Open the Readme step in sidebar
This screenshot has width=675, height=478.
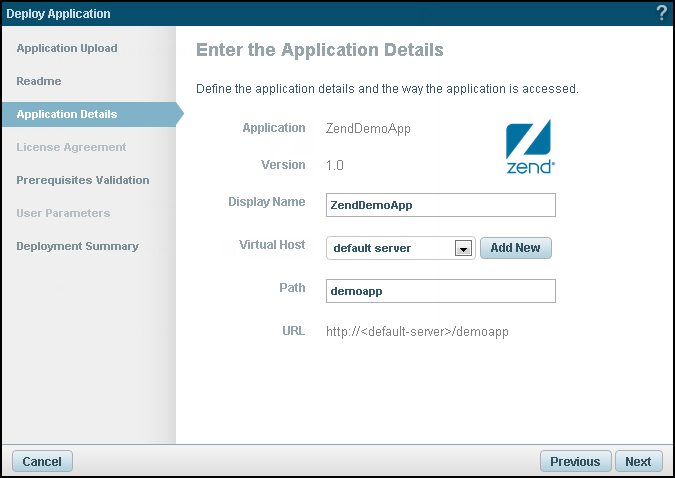pos(39,81)
